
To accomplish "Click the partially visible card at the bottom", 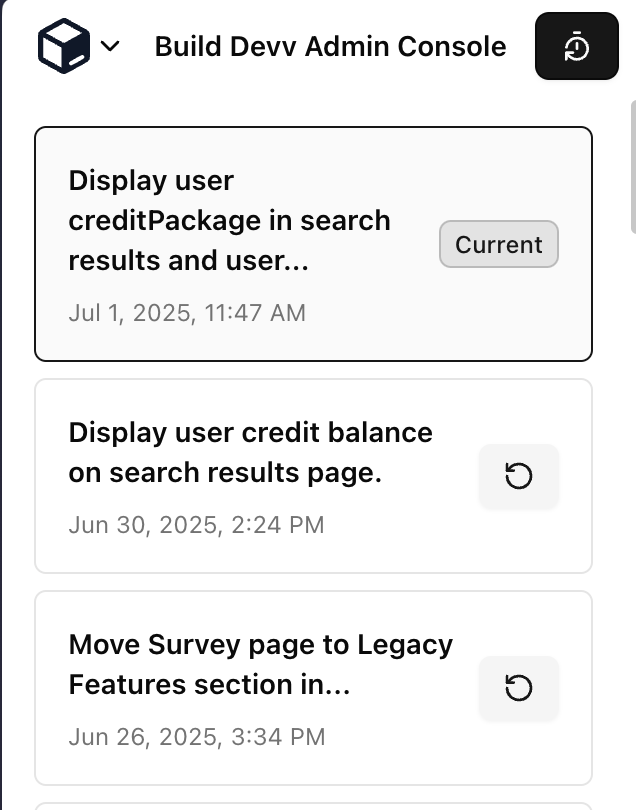I will coord(313,805).
